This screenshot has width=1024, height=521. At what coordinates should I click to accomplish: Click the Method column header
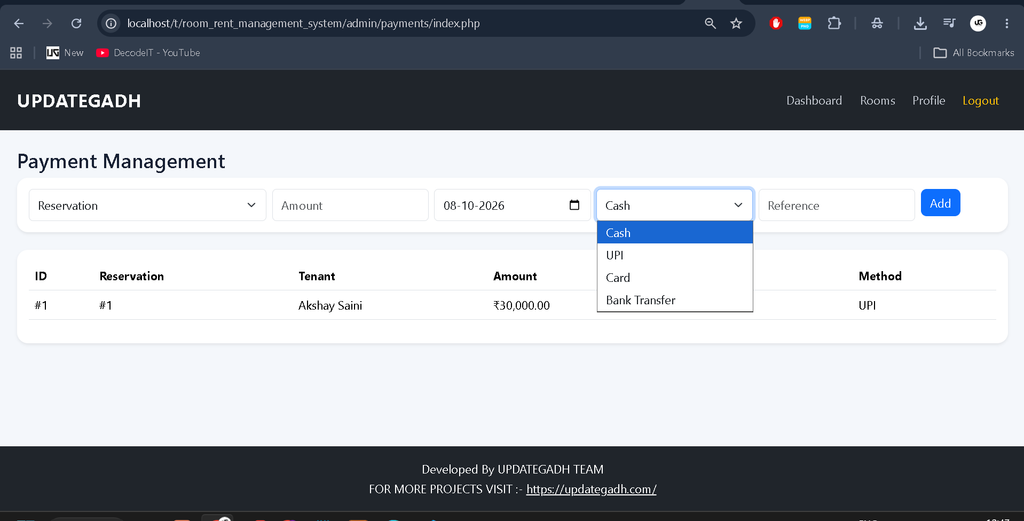point(880,276)
